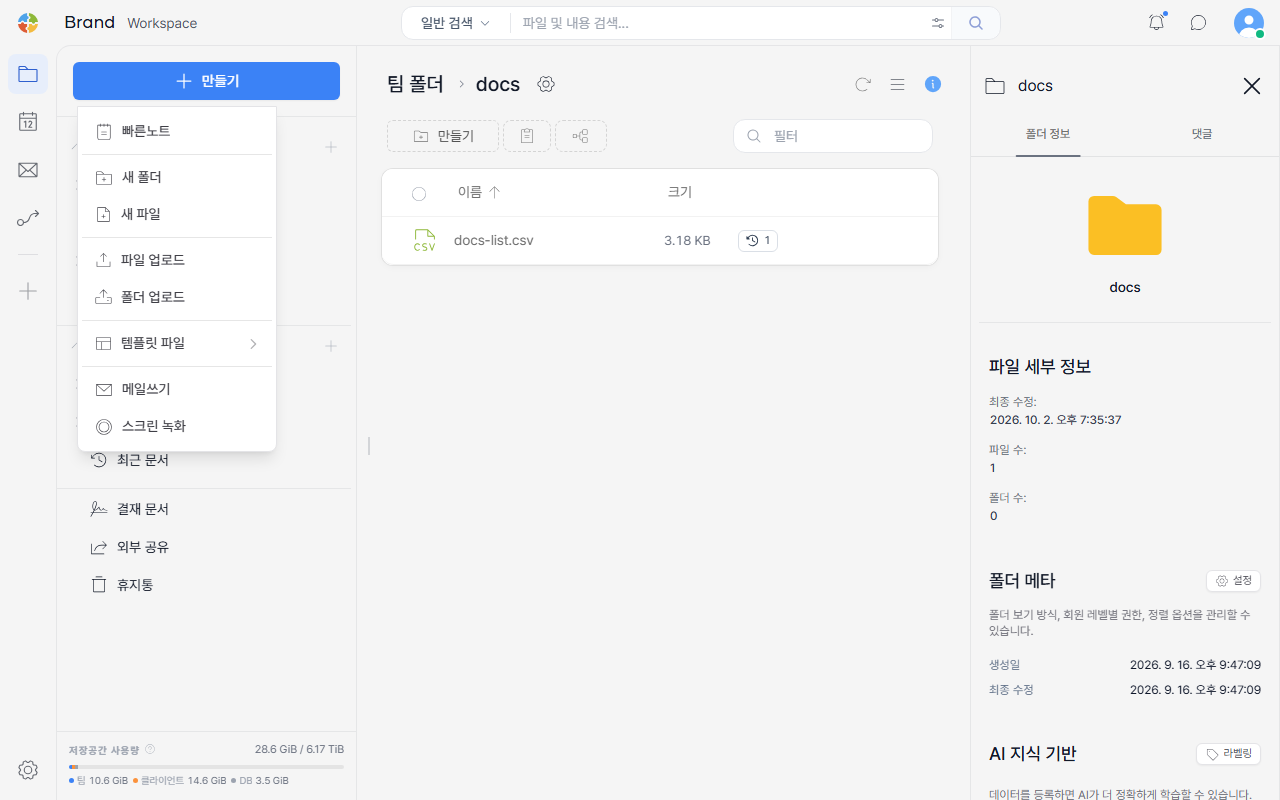Open advanced search filter options
Image resolution: width=1280 pixels, height=800 pixels.
pyautogui.click(x=938, y=23)
